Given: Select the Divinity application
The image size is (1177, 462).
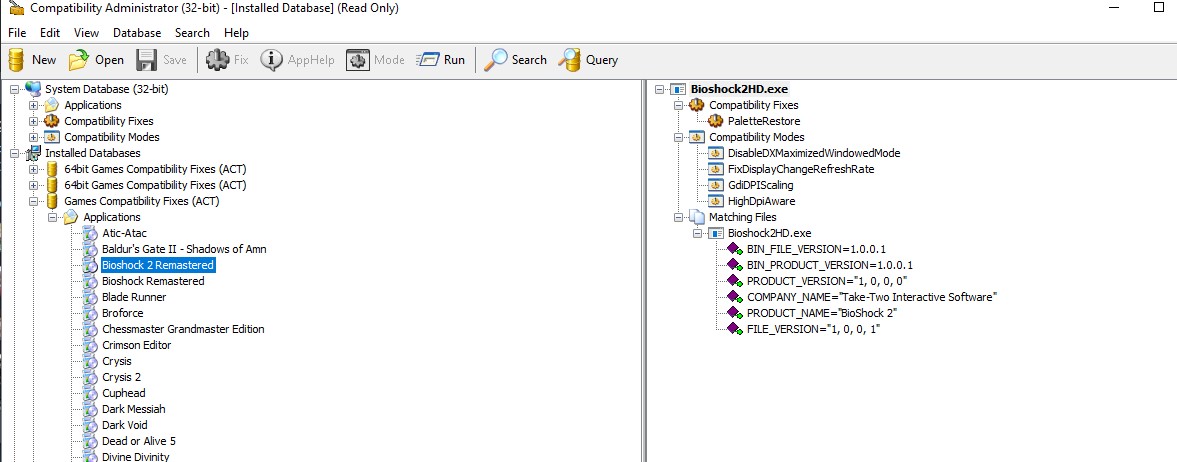Looking at the screenshot, I should click(x=136, y=457).
